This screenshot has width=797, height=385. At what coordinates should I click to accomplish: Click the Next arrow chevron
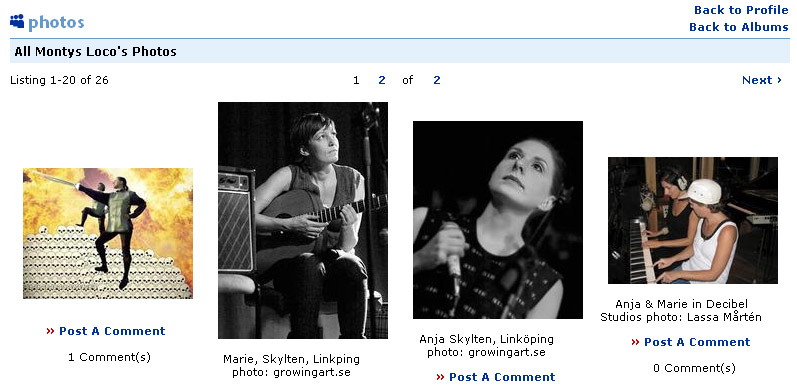click(779, 80)
